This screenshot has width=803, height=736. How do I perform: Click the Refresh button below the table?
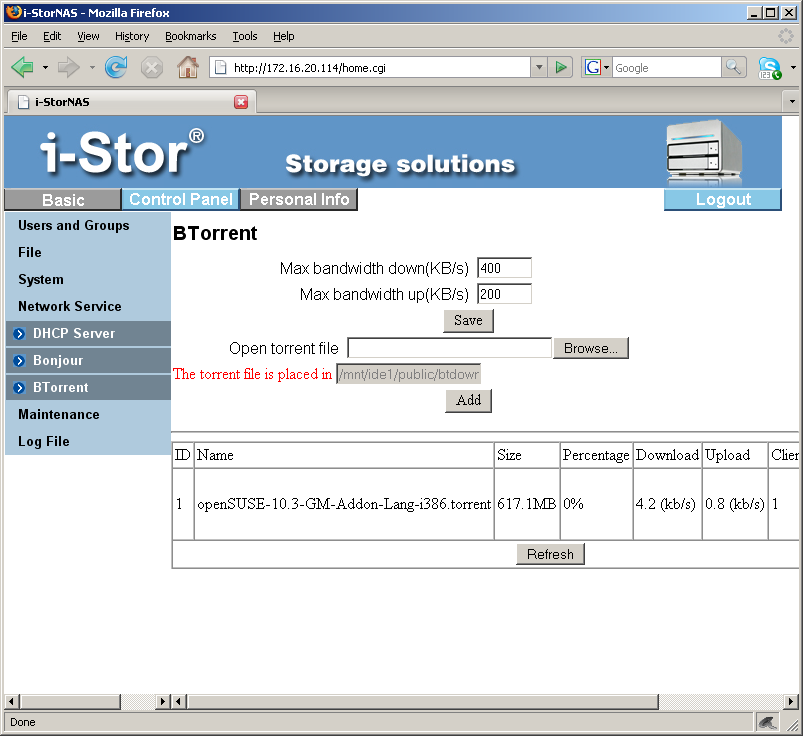(x=550, y=554)
